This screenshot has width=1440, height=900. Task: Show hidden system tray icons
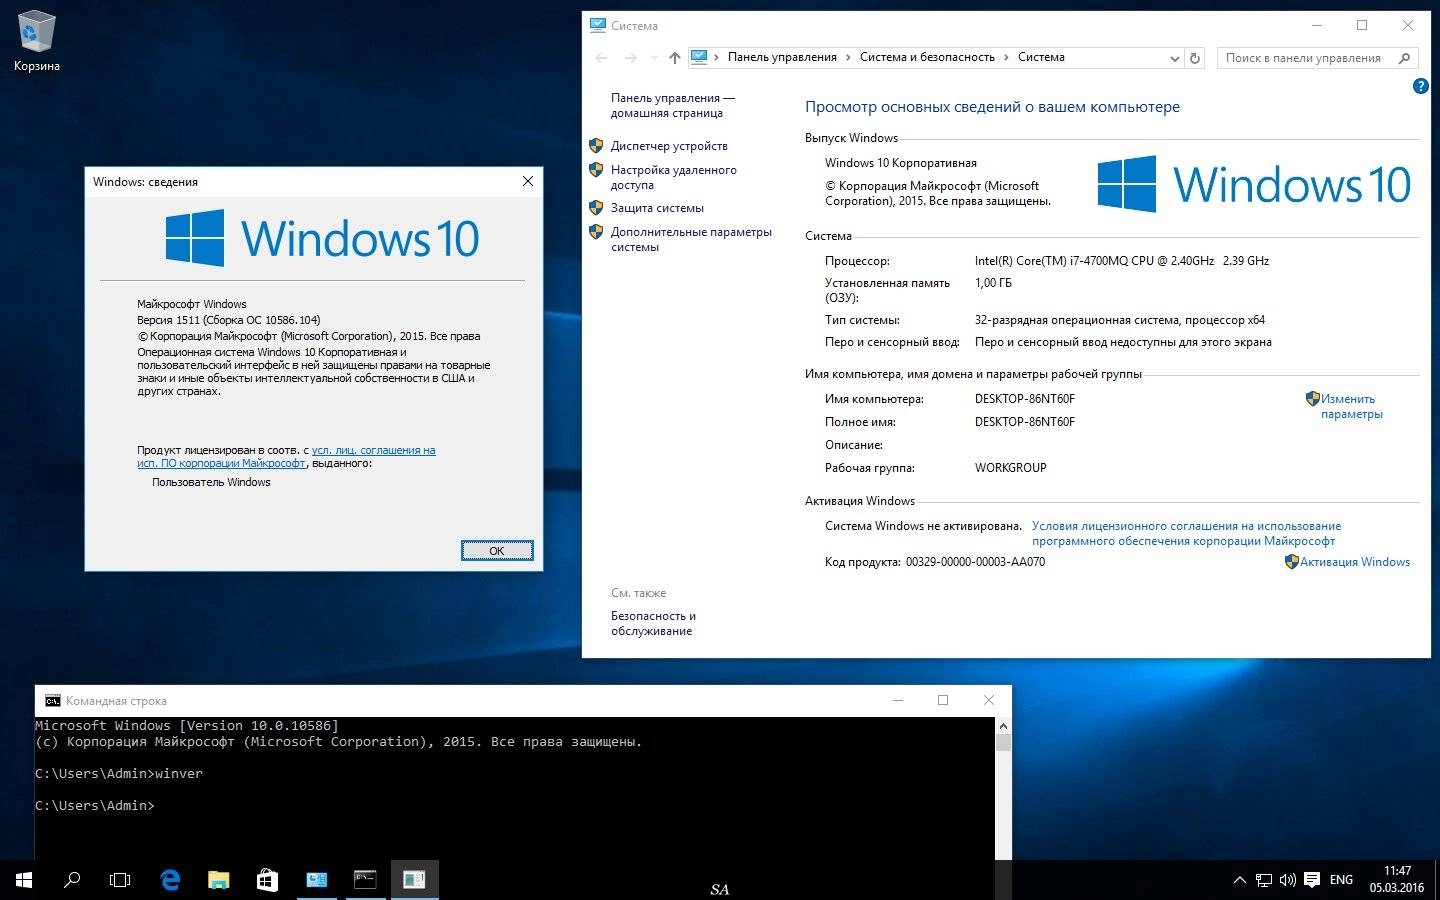[1240, 880]
